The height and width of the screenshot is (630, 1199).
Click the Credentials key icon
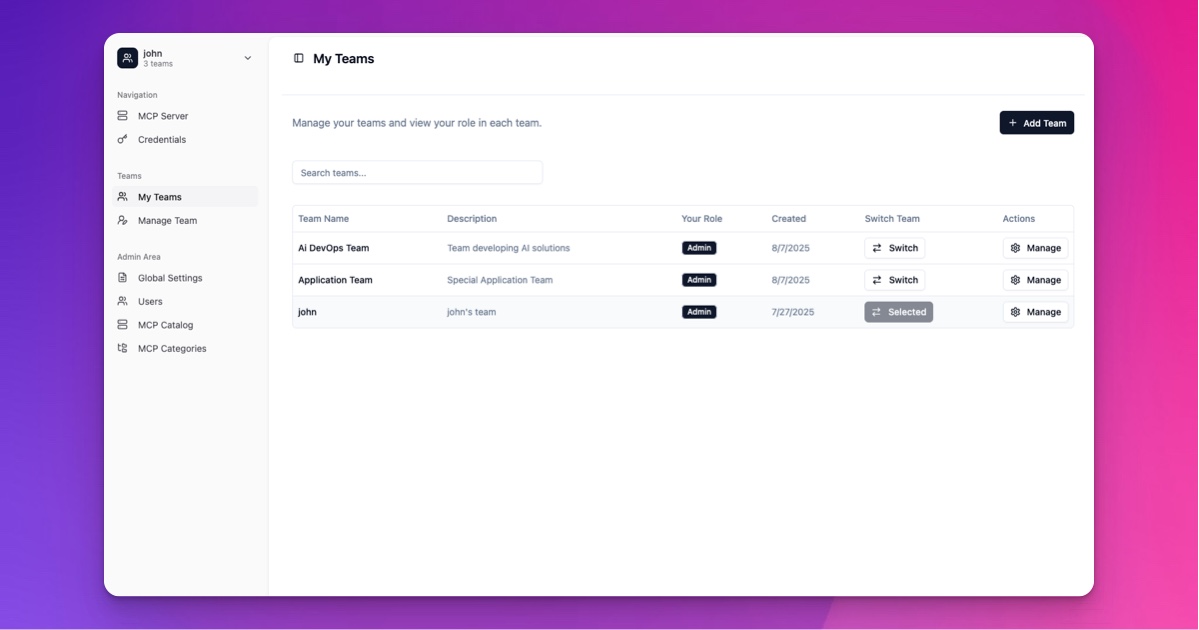coord(122,139)
